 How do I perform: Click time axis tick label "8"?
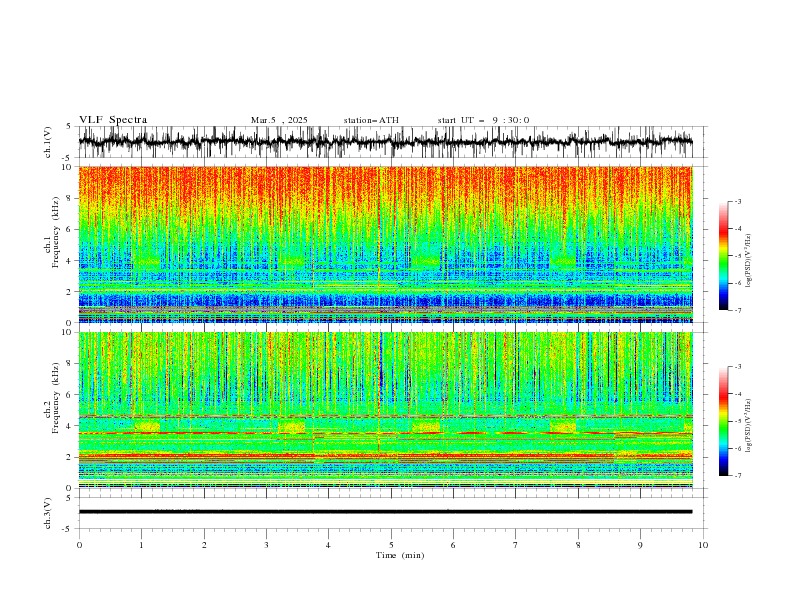[578, 545]
